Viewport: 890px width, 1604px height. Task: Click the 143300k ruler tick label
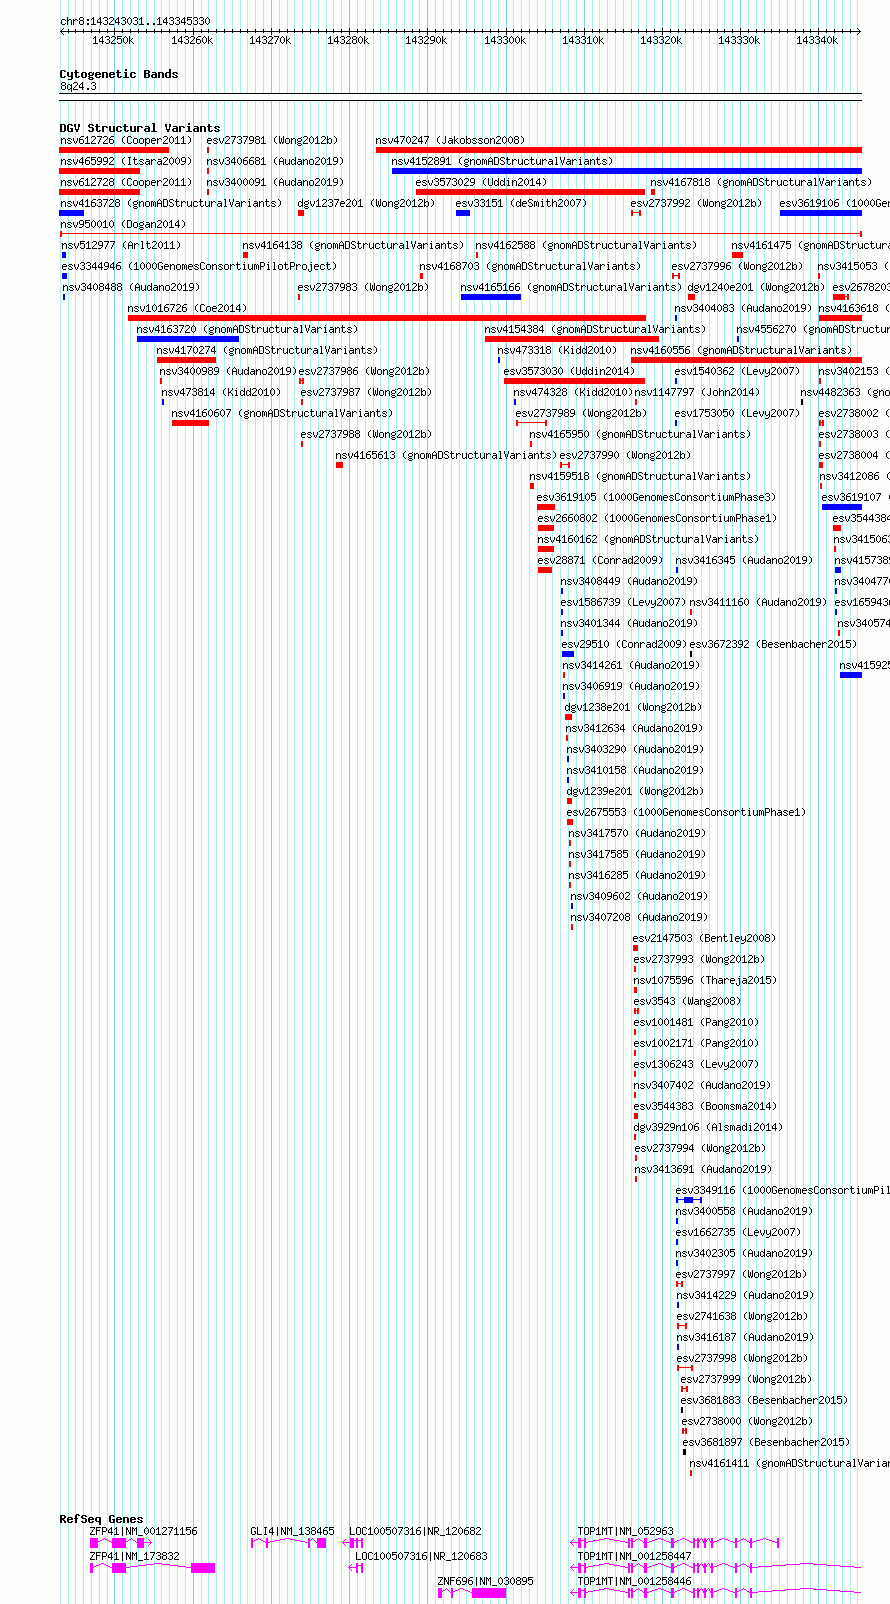pos(505,40)
